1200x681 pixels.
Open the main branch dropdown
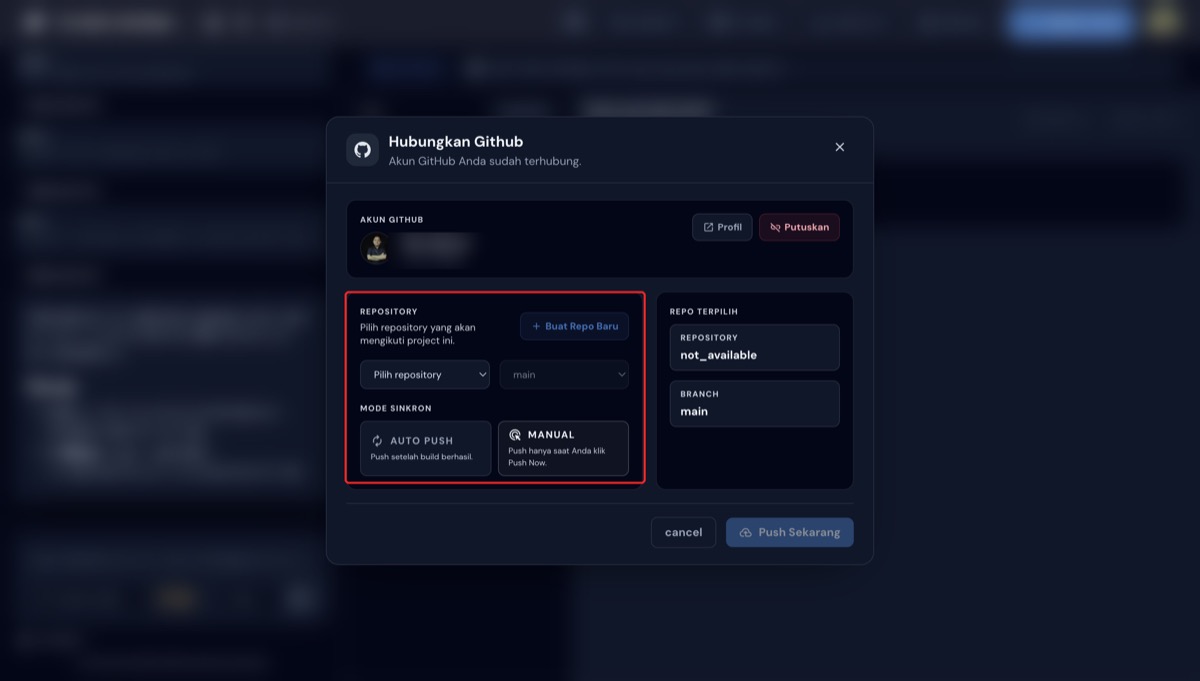[564, 375]
